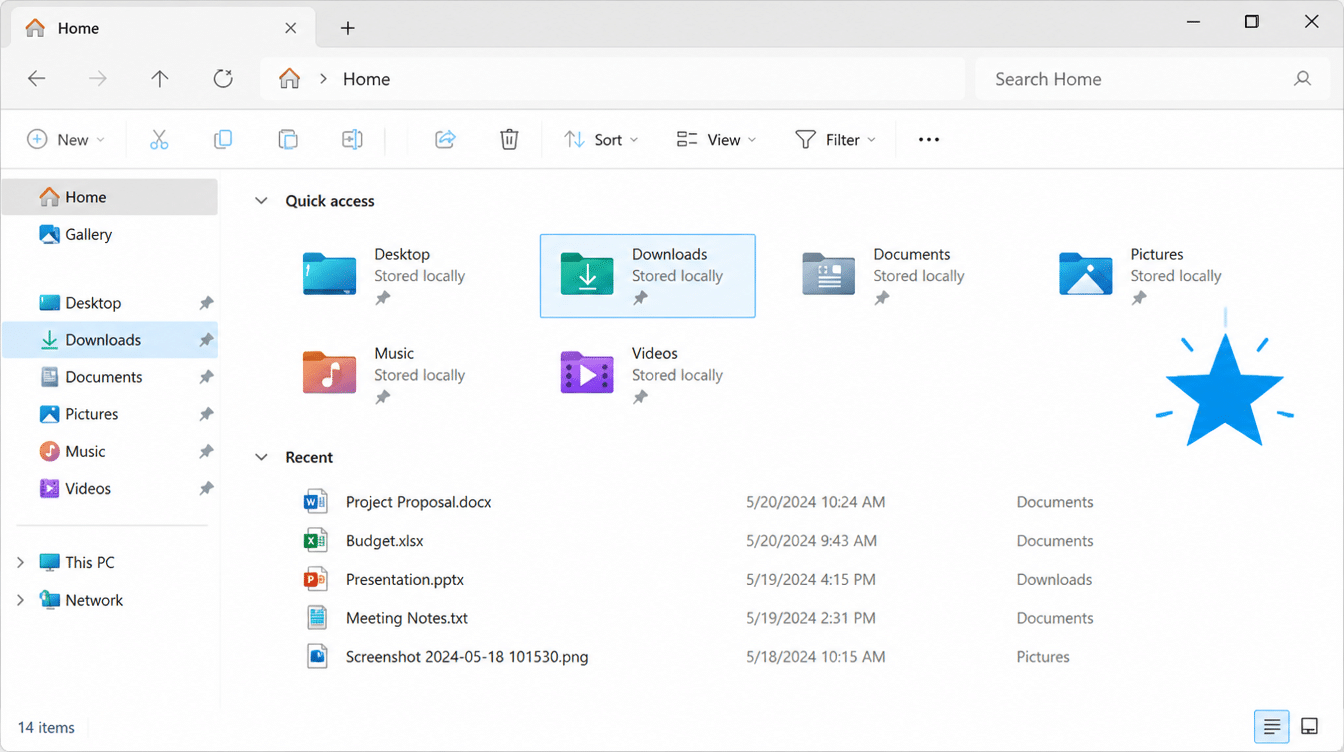
Task: Open the Pictures folder tile in Quick access
Action: coord(1140,275)
